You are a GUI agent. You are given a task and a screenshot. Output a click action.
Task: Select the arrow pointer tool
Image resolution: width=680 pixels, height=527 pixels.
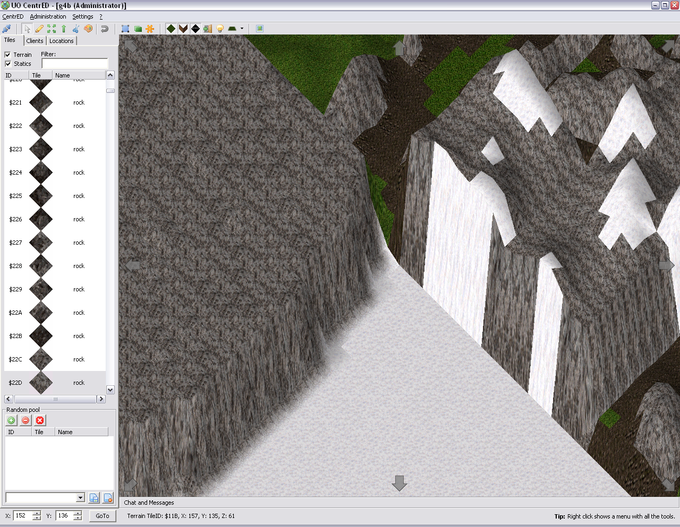click(24, 29)
